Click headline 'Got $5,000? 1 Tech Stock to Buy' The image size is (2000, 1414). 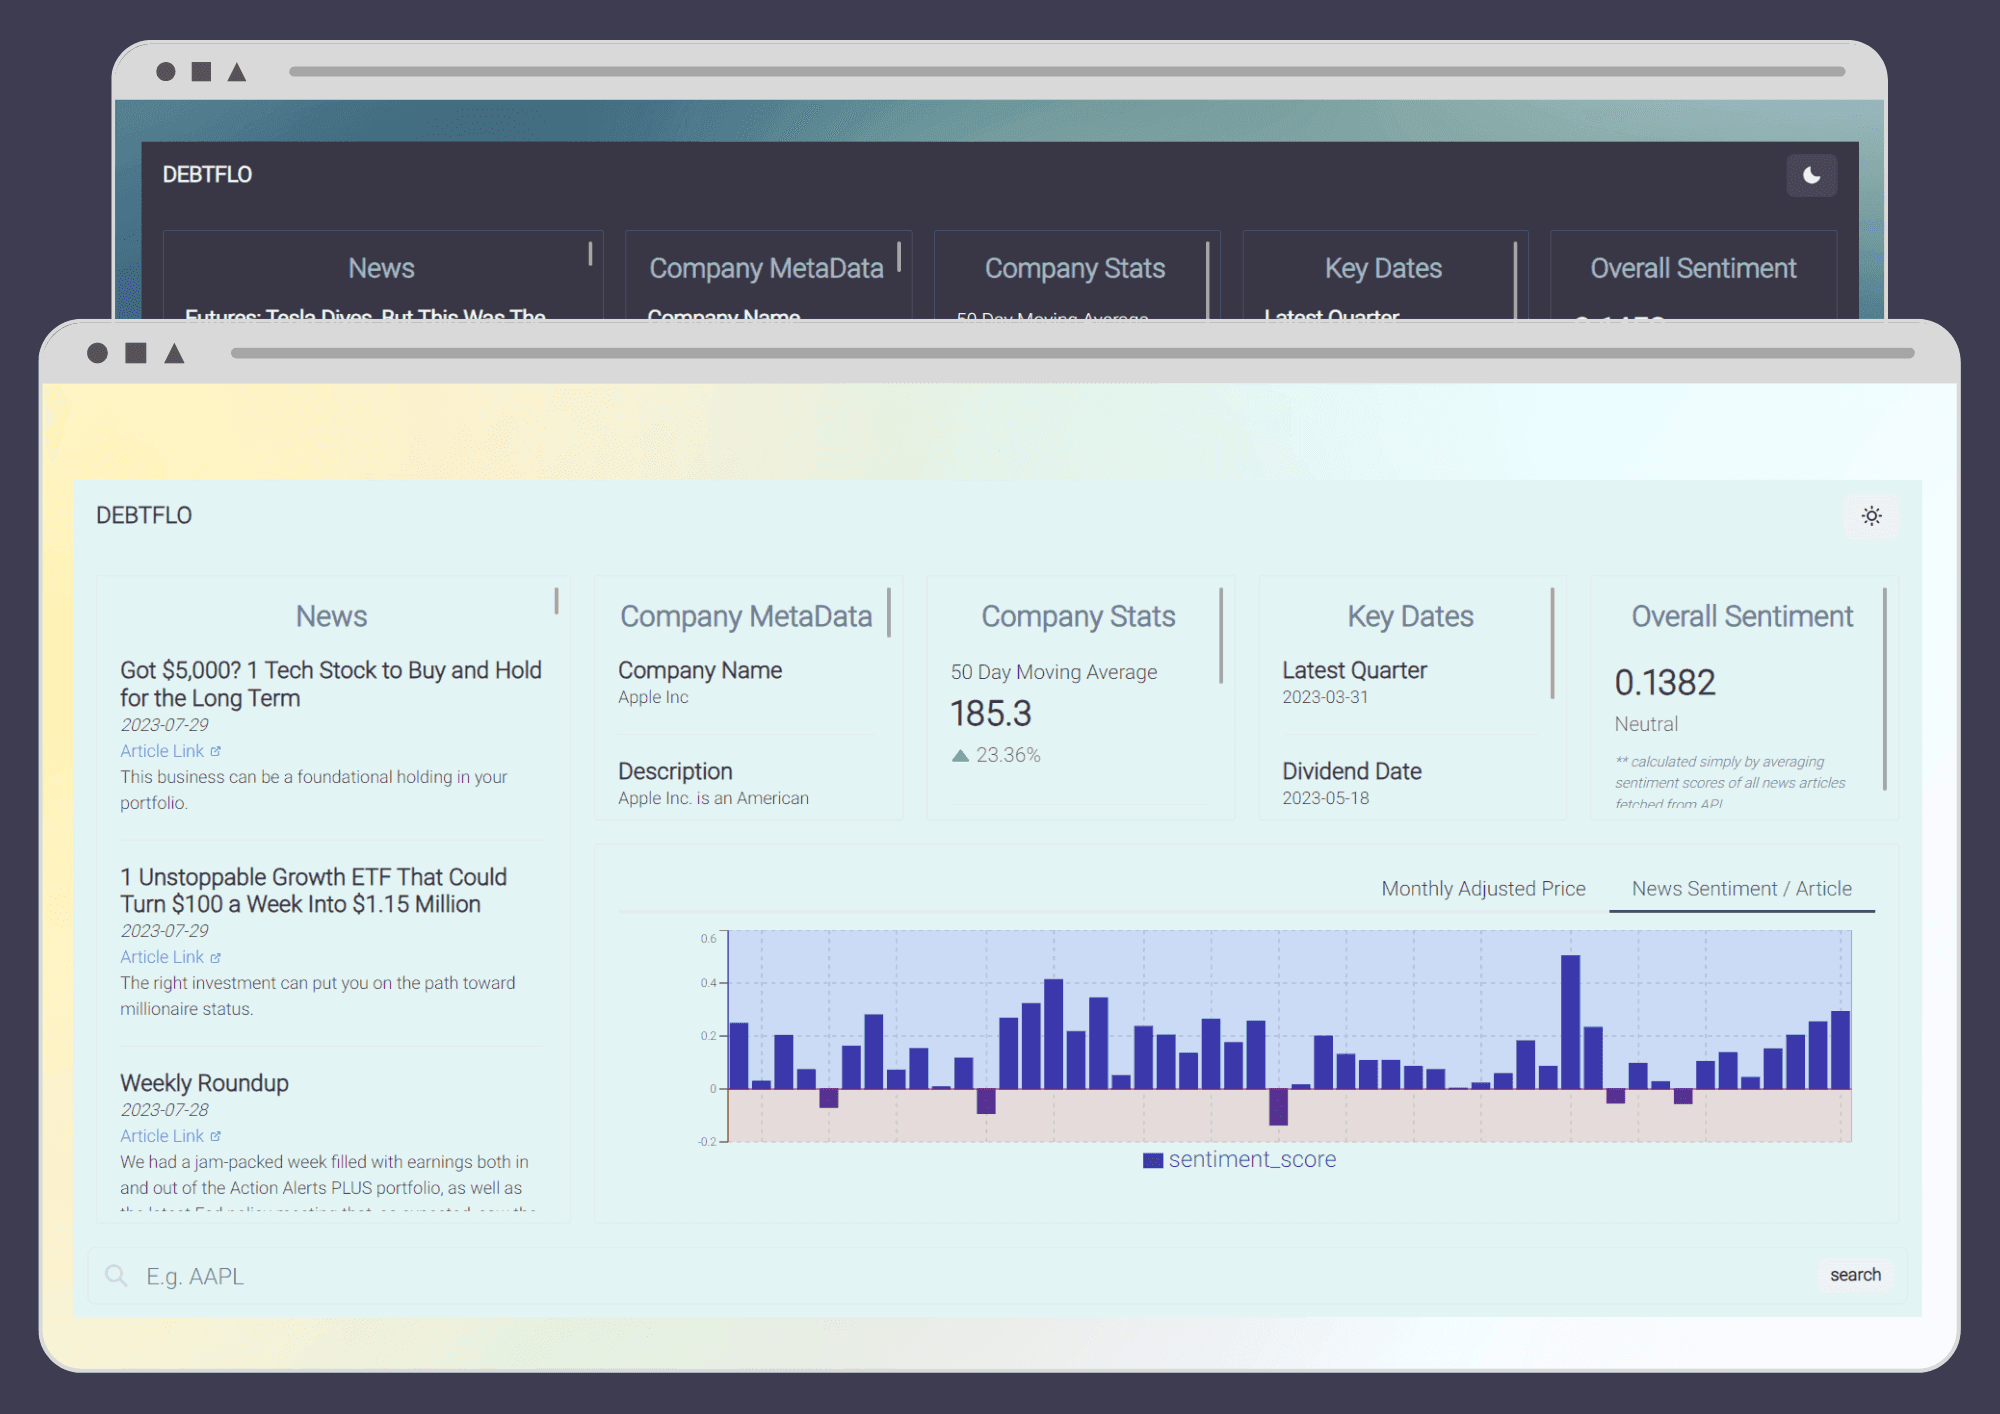(x=331, y=684)
